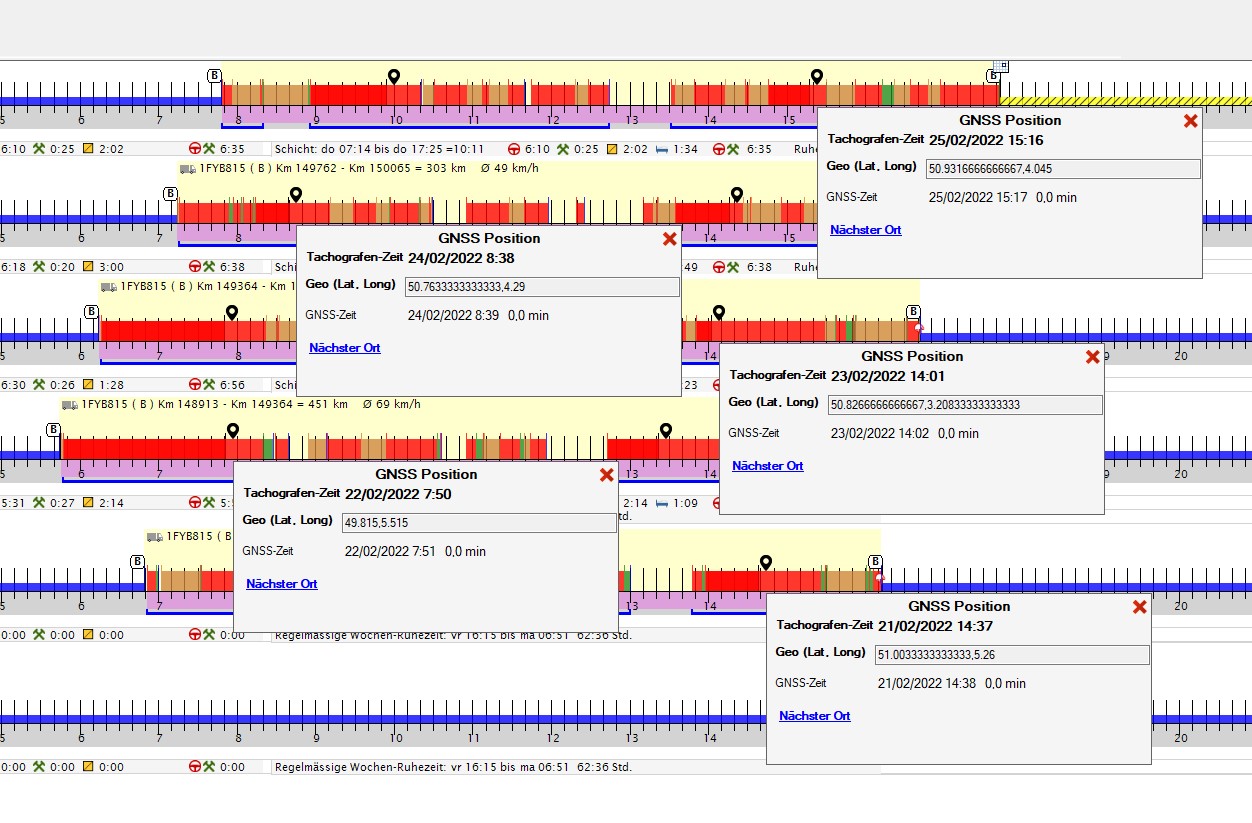Select location pin above the 24/02/2022 popup
This screenshot has width=1252, height=823.
pyautogui.click(x=295, y=194)
